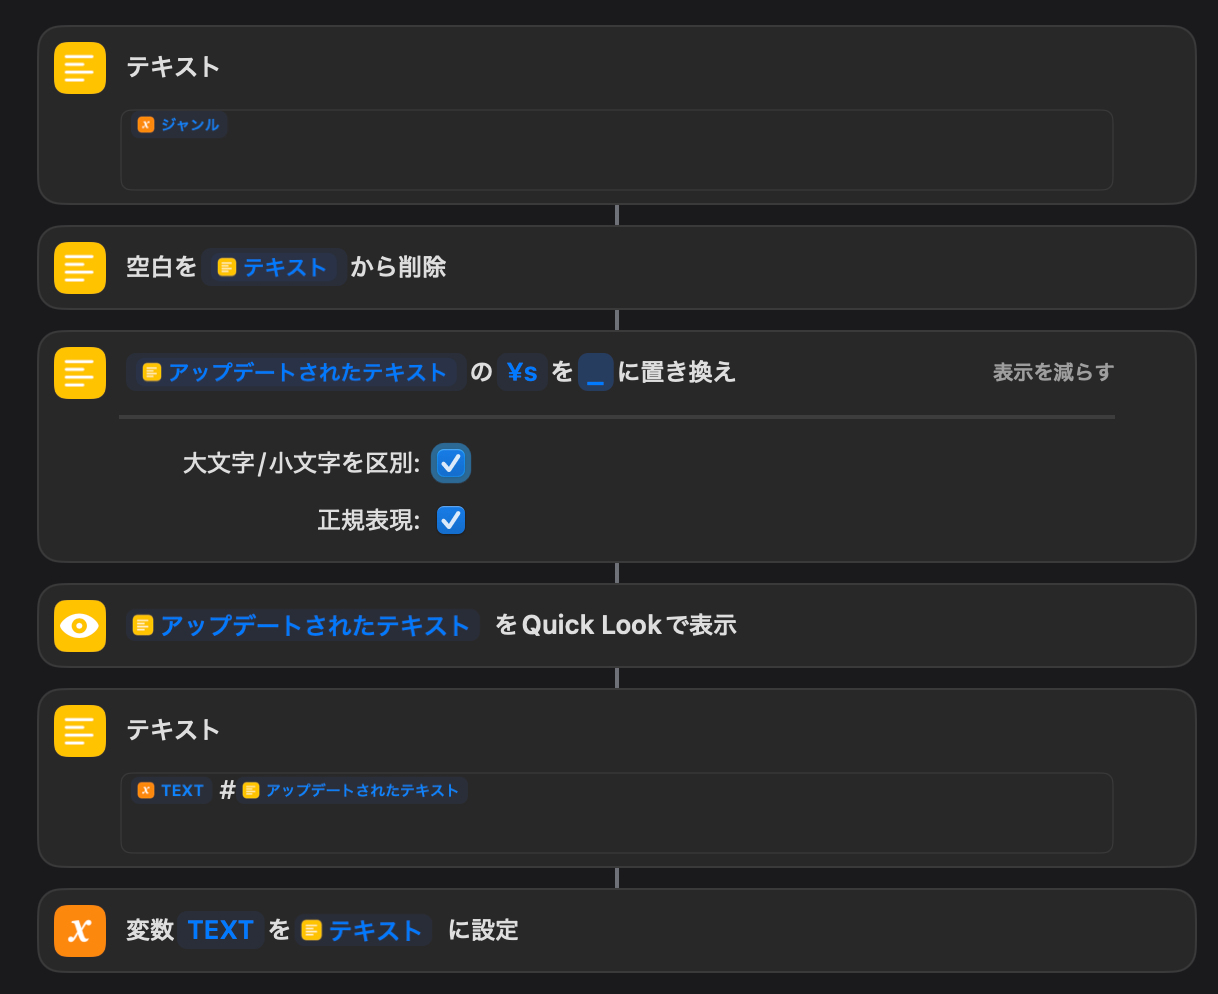Toggle the 大文字/小文字を区別 checkbox
Image resolution: width=1218 pixels, height=994 pixels.
[451, 463]
